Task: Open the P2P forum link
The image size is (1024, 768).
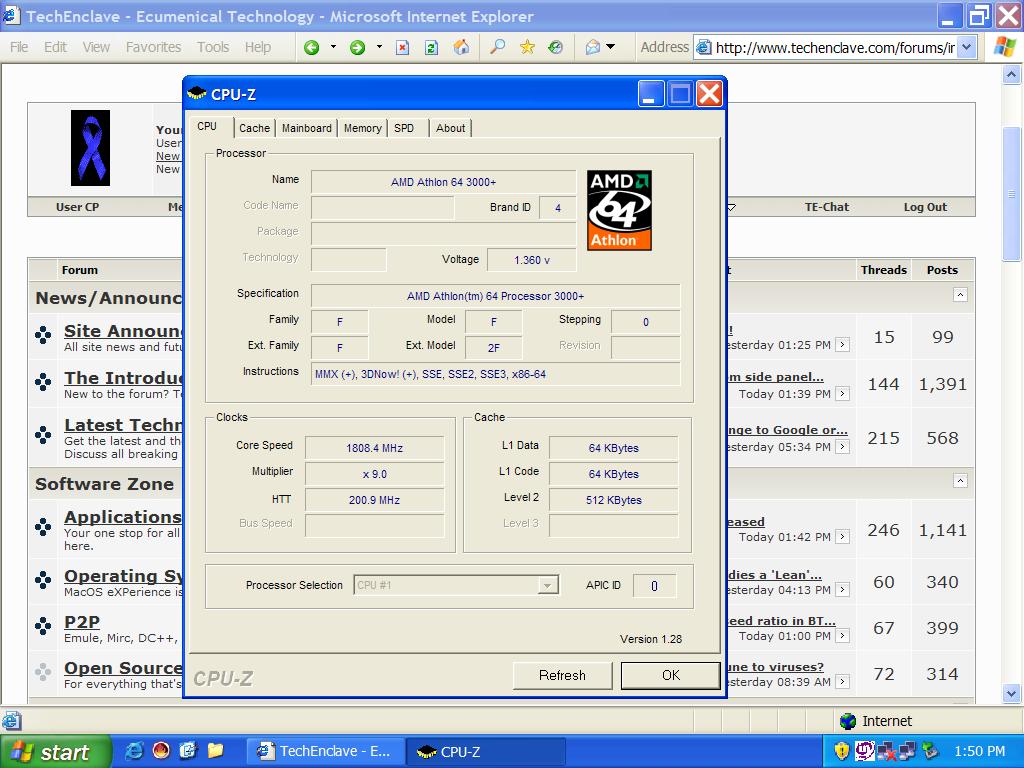Action: click(82, 622)
